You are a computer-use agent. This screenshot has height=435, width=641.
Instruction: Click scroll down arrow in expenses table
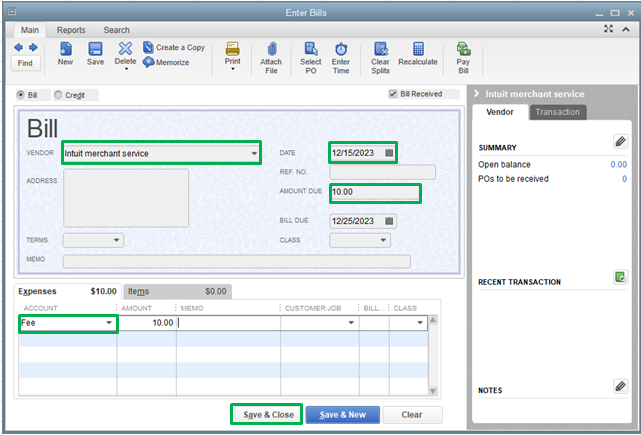(x=433, y=391)
